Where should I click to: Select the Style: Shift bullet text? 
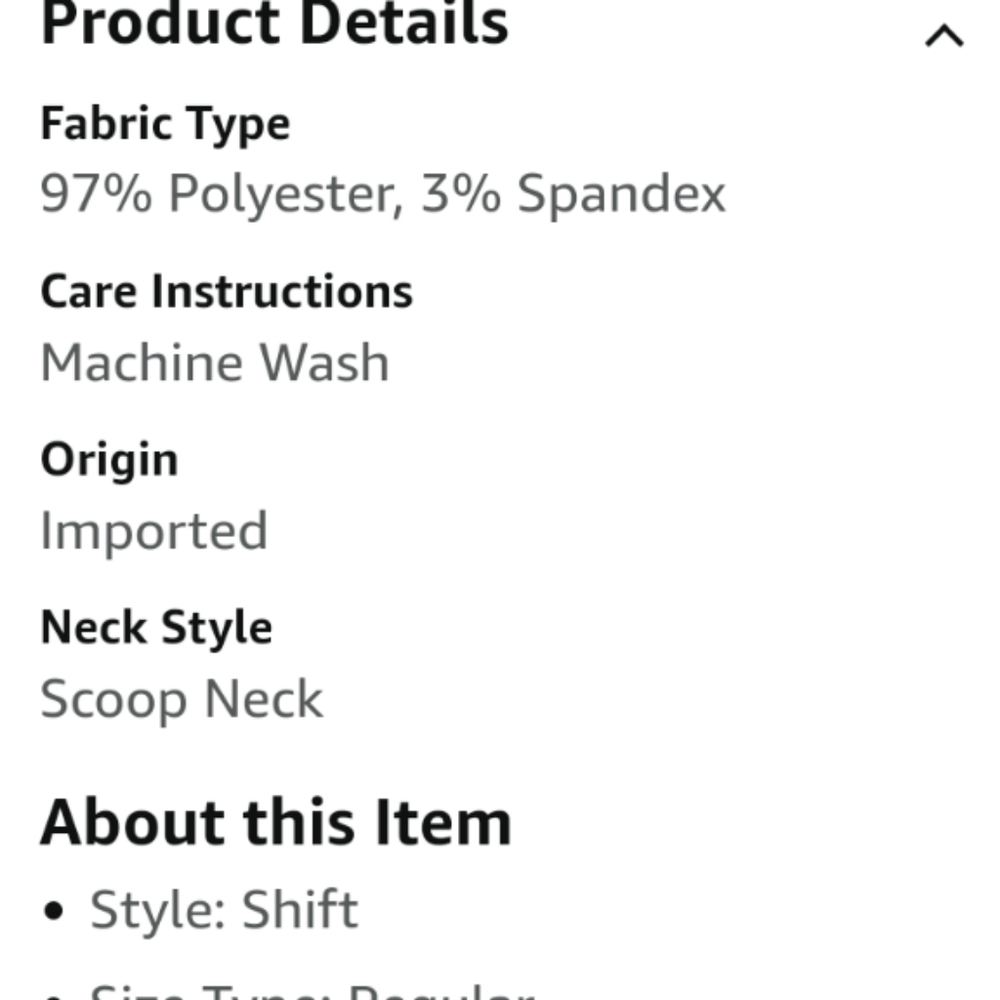coord(224,910)
